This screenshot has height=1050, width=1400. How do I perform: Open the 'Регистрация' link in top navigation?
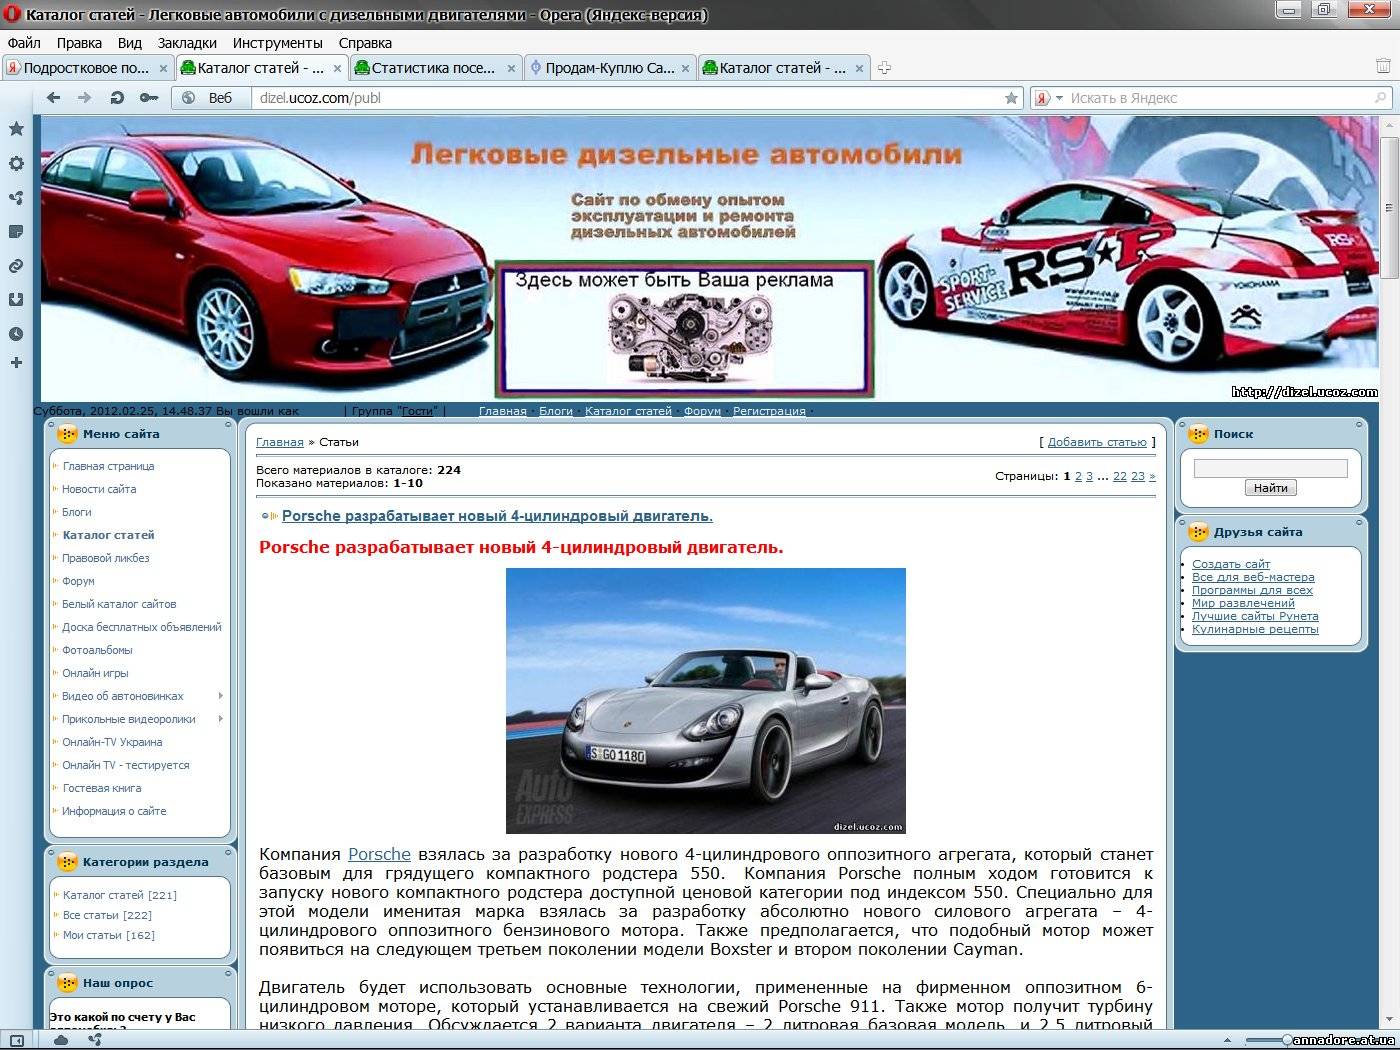pos(769,411)
